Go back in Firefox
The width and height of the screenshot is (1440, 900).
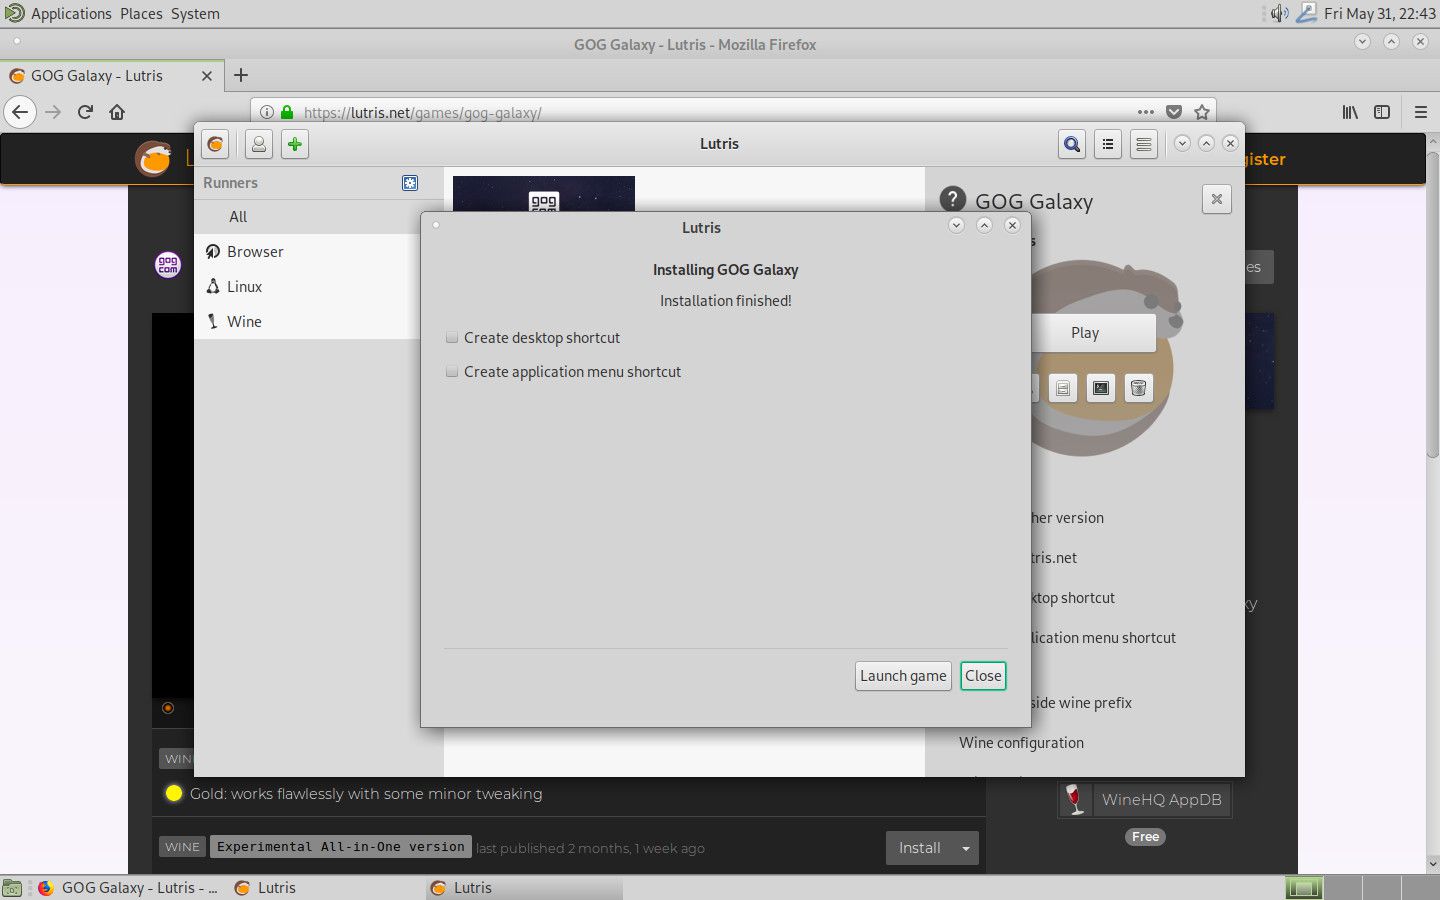pos(20,112)
